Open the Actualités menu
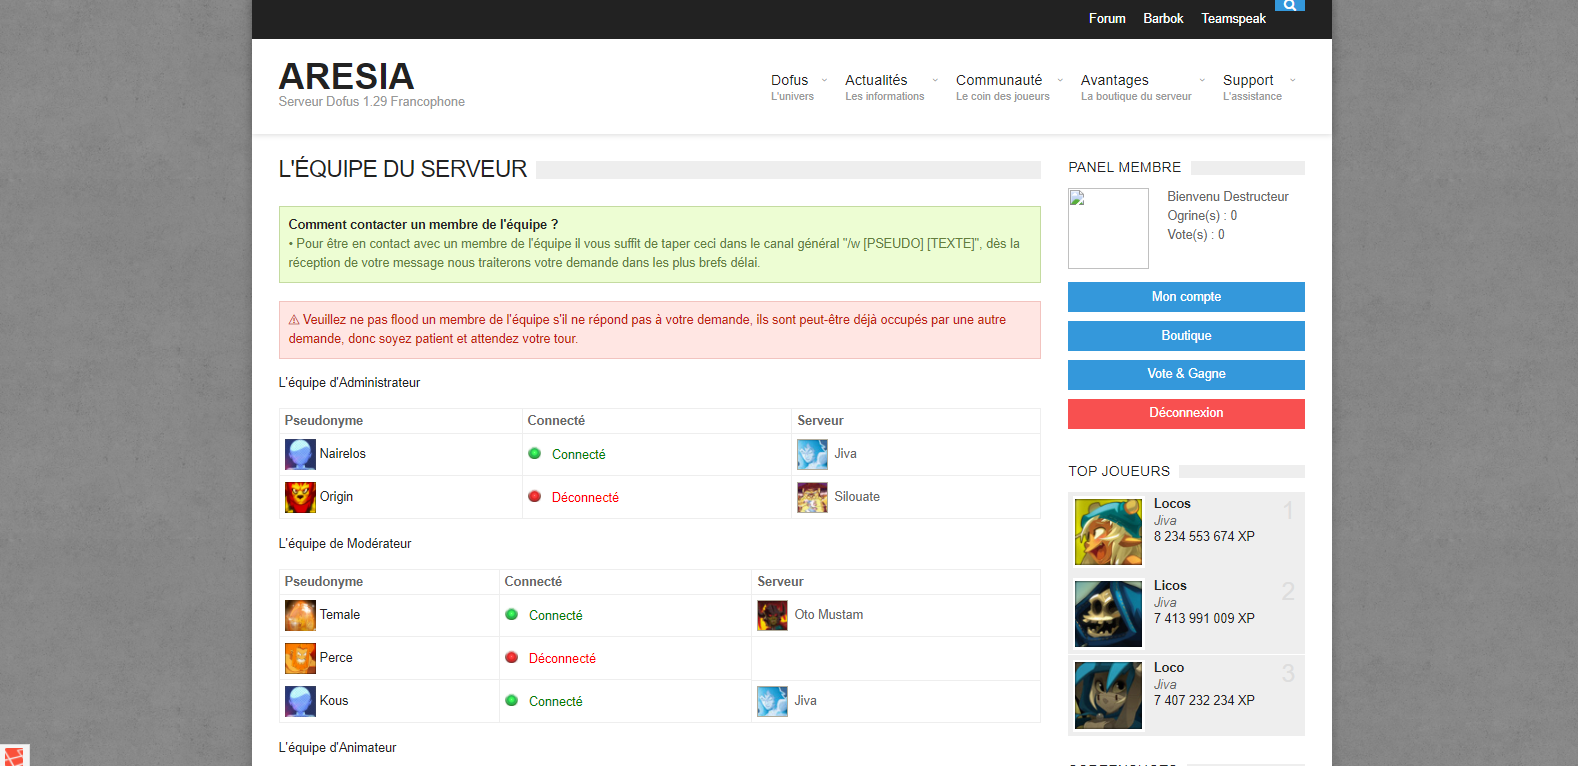This screenshot has width=1578, height=766. pyautogui.click(x=884, y=87)
